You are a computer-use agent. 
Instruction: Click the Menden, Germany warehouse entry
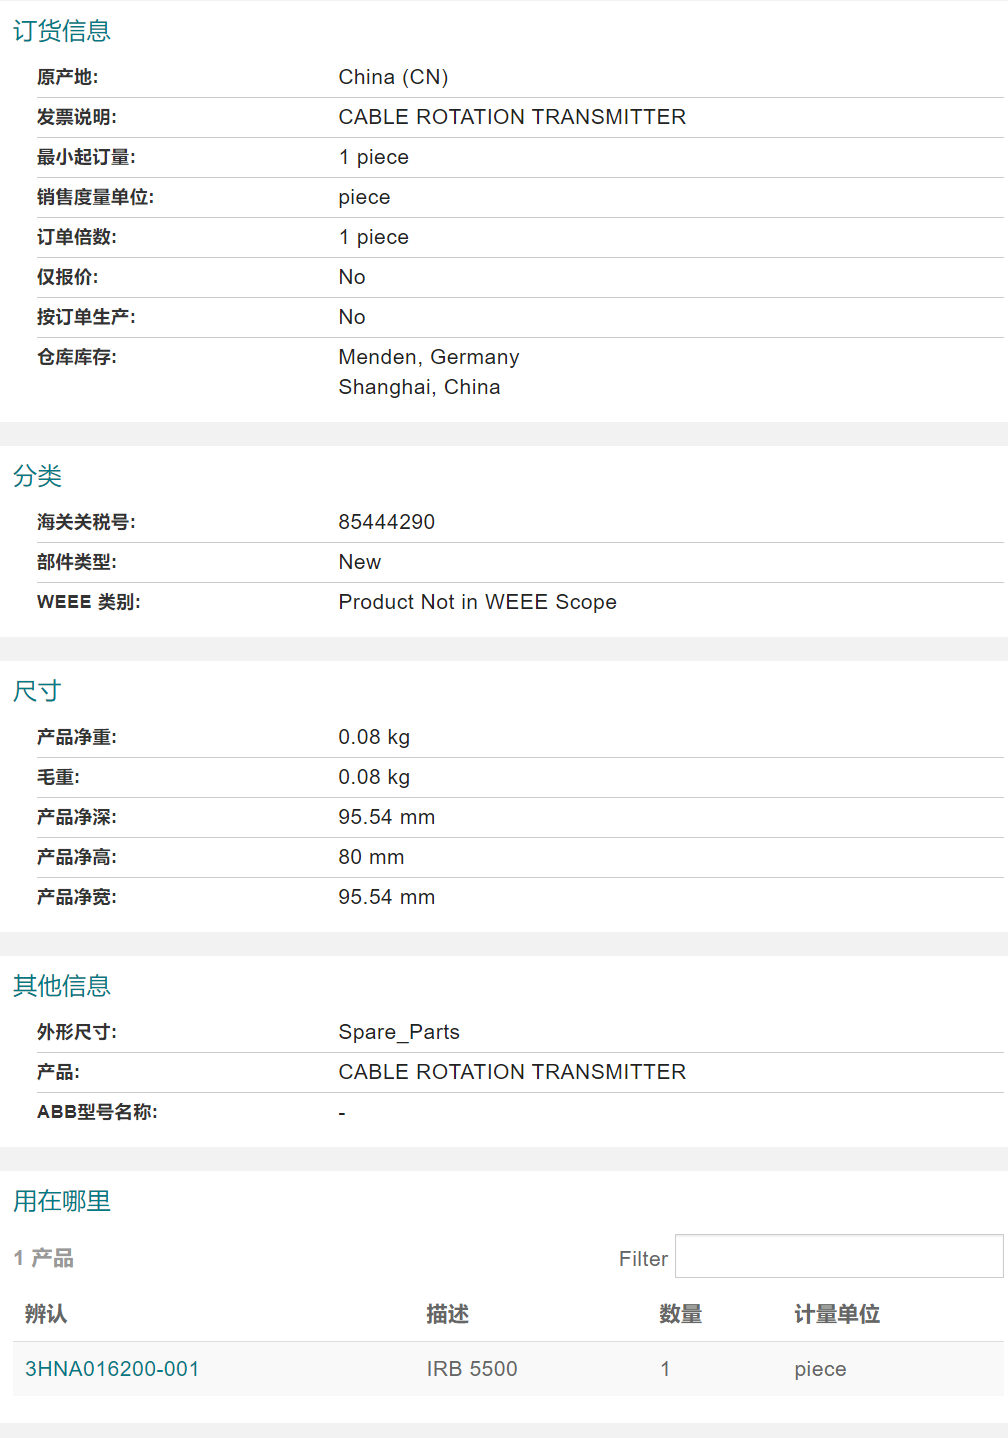tap(429, 357)
